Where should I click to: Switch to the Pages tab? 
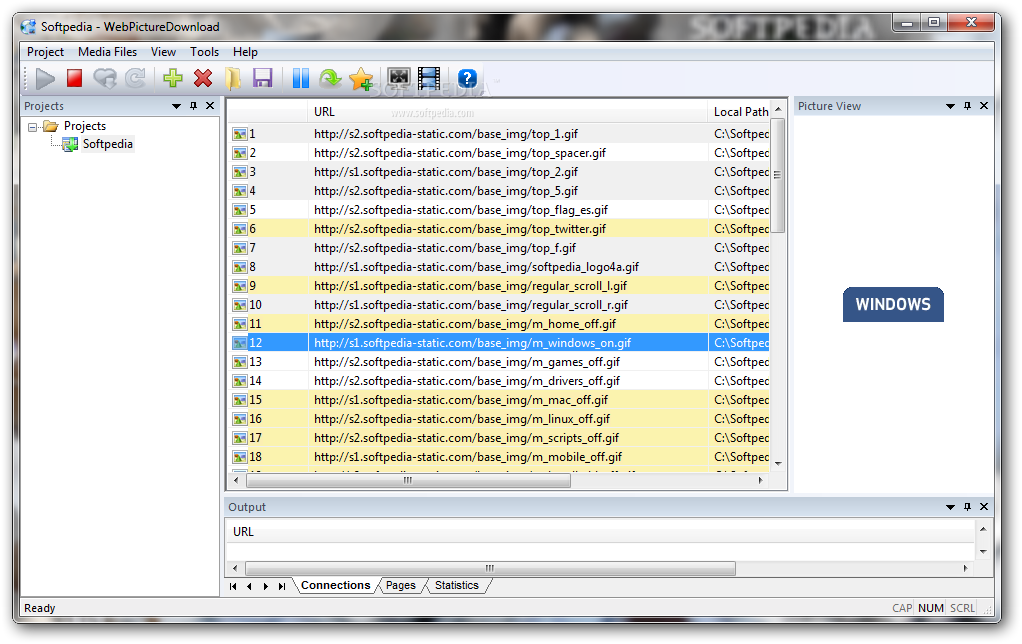pos(400,585)
